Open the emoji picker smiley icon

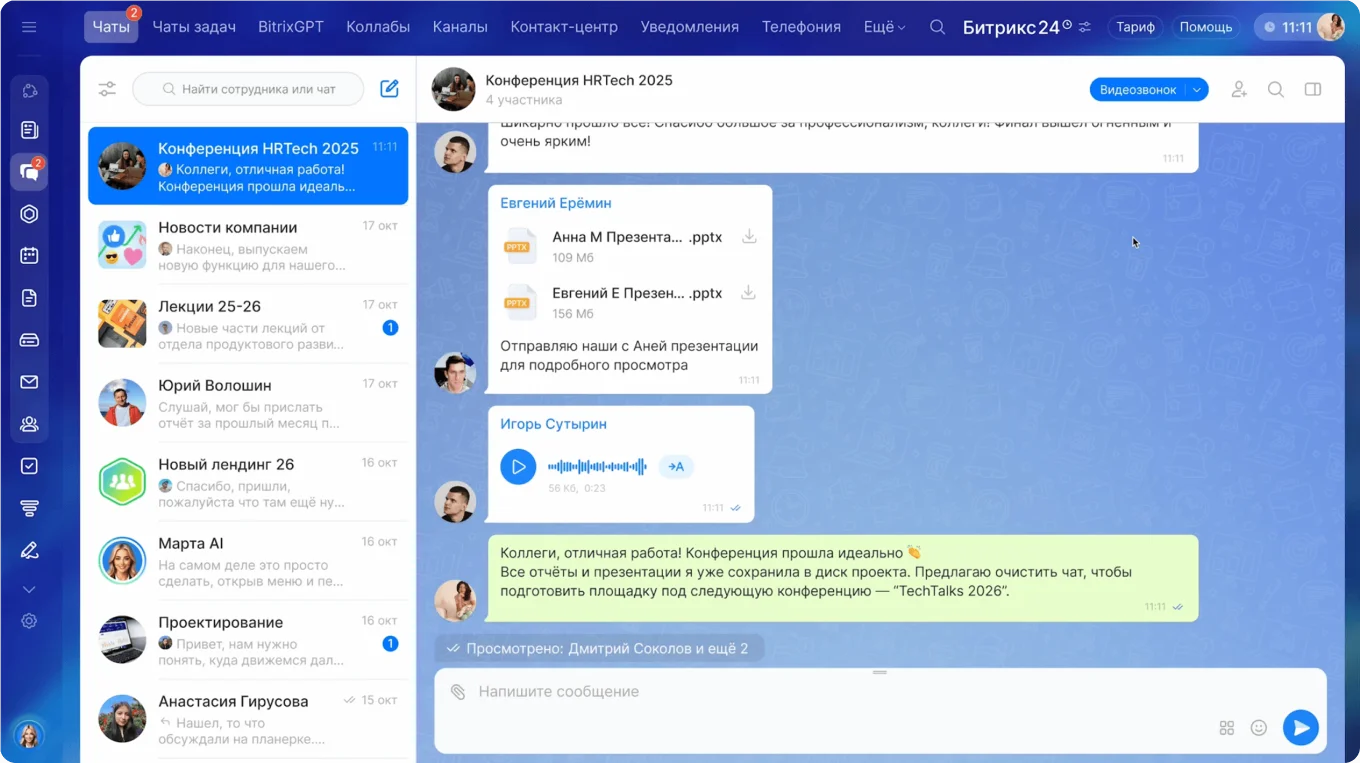(x=1259, y=728)
